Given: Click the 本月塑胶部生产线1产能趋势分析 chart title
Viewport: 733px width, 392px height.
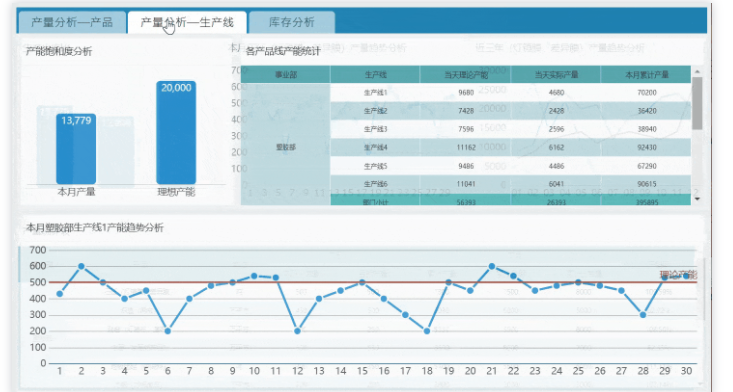Looking at the screenshot, I should (x=94, y=228).
